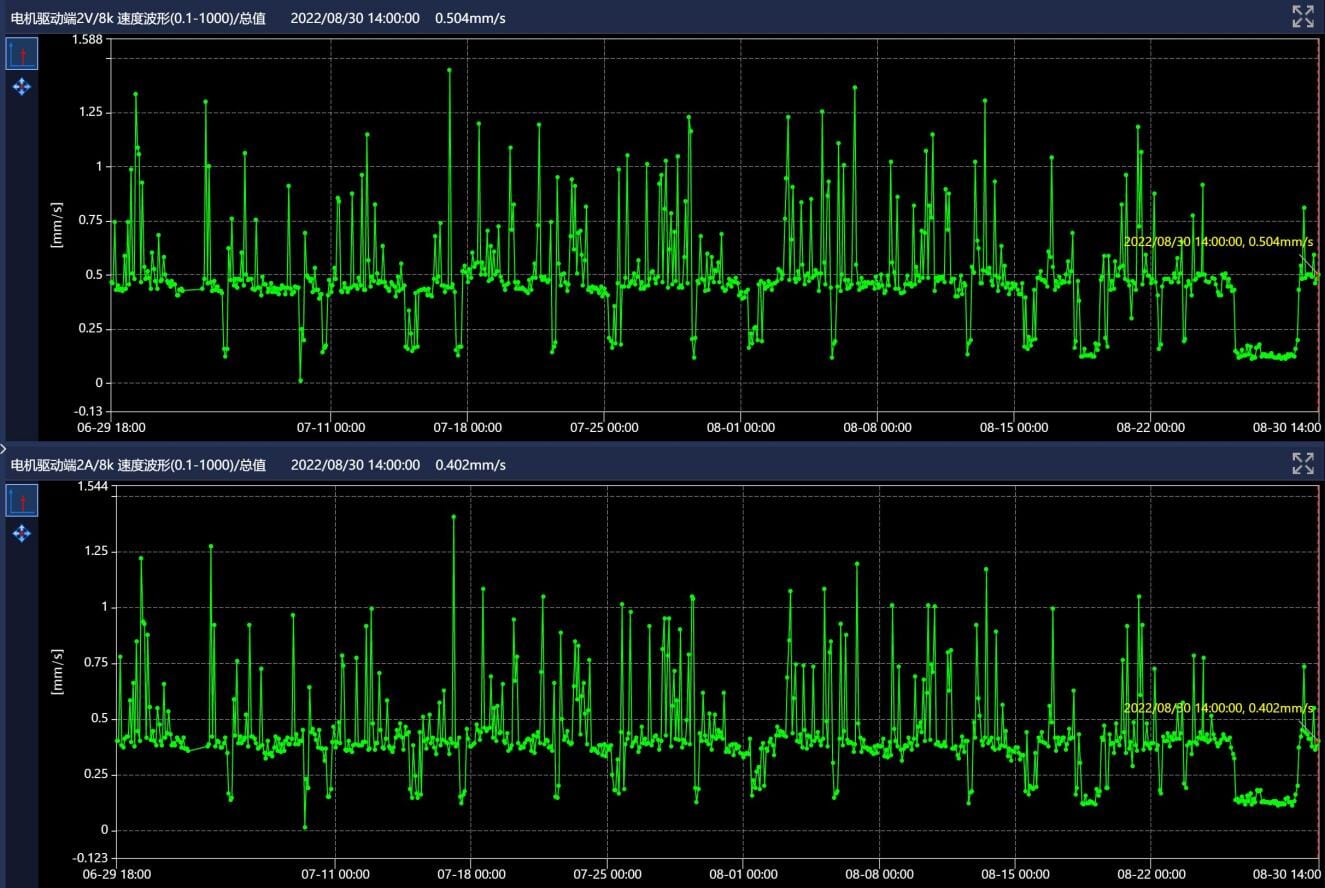Toggle the axis cursor tool in top chart

click(x=21, y=53)
